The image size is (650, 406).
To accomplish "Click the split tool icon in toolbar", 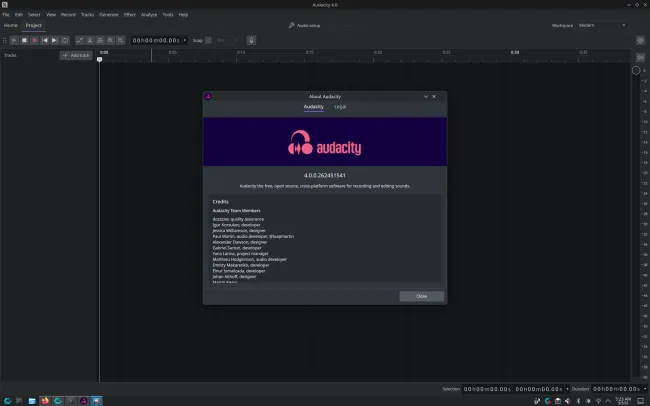I will coord(90,40).
